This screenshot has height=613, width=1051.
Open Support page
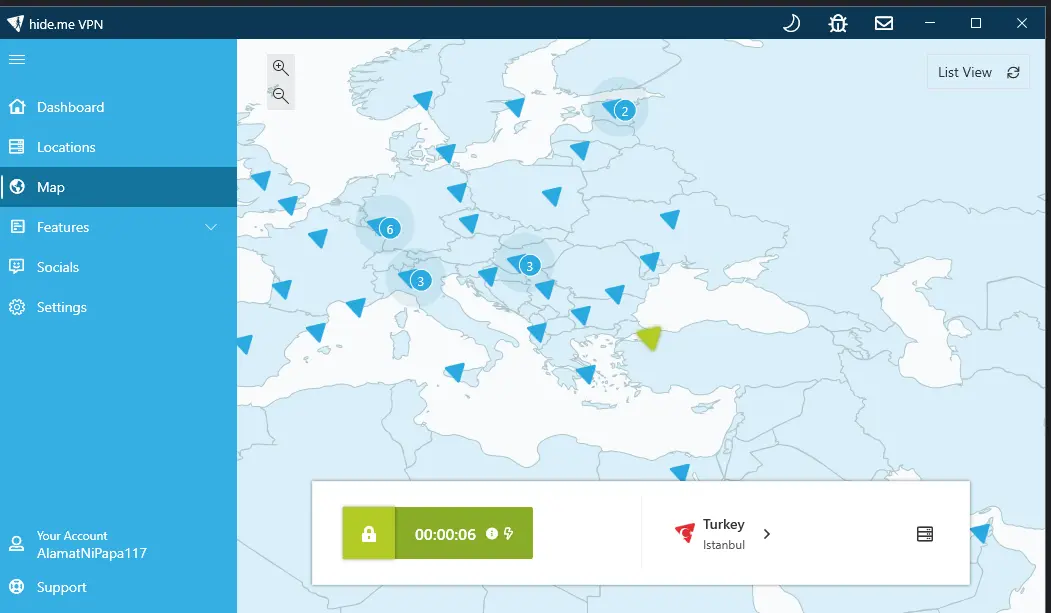[118, 587]
